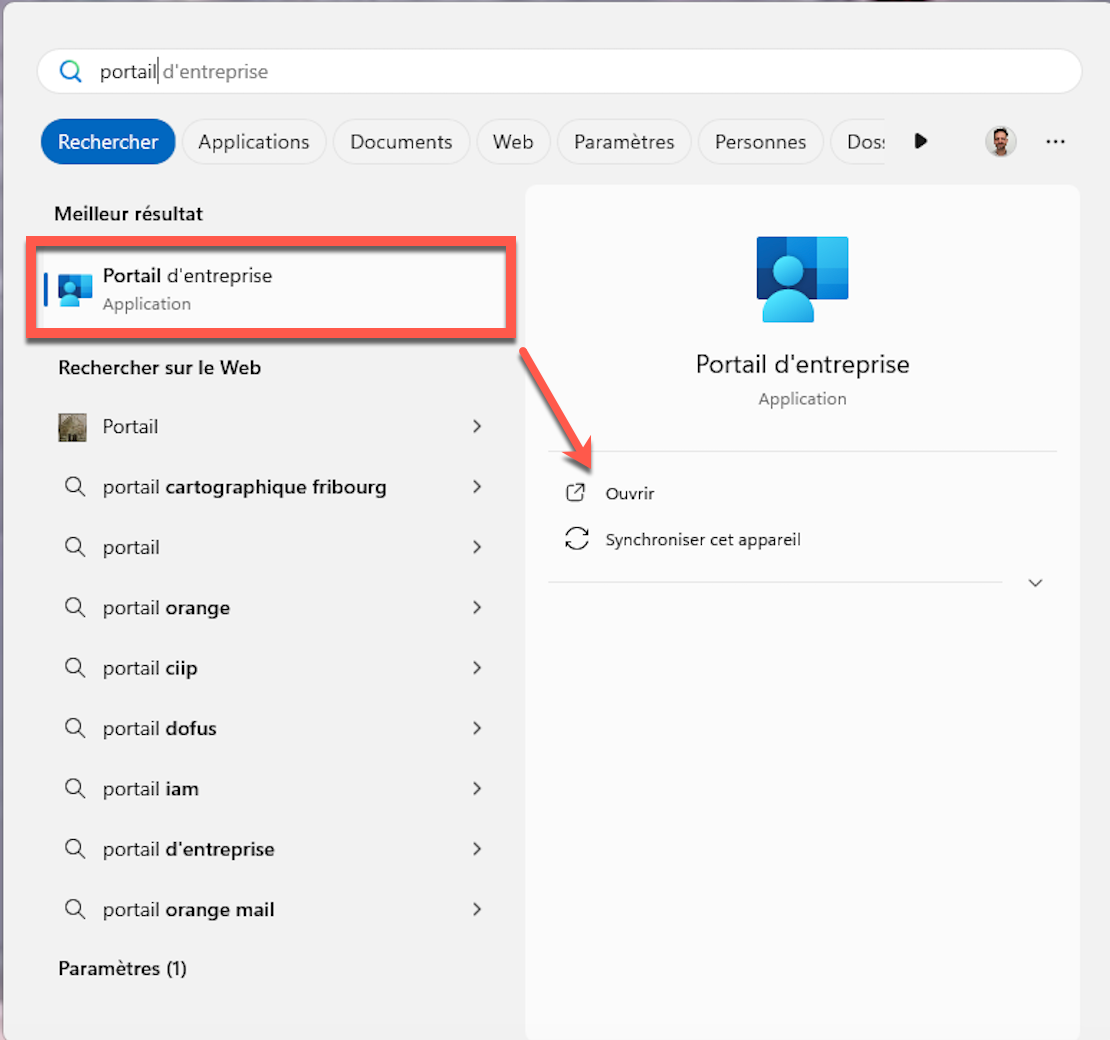Click the Portail d'entreprise icon in best result
The height and width of the screenshot is (1040, 1110).
[75, 290]
